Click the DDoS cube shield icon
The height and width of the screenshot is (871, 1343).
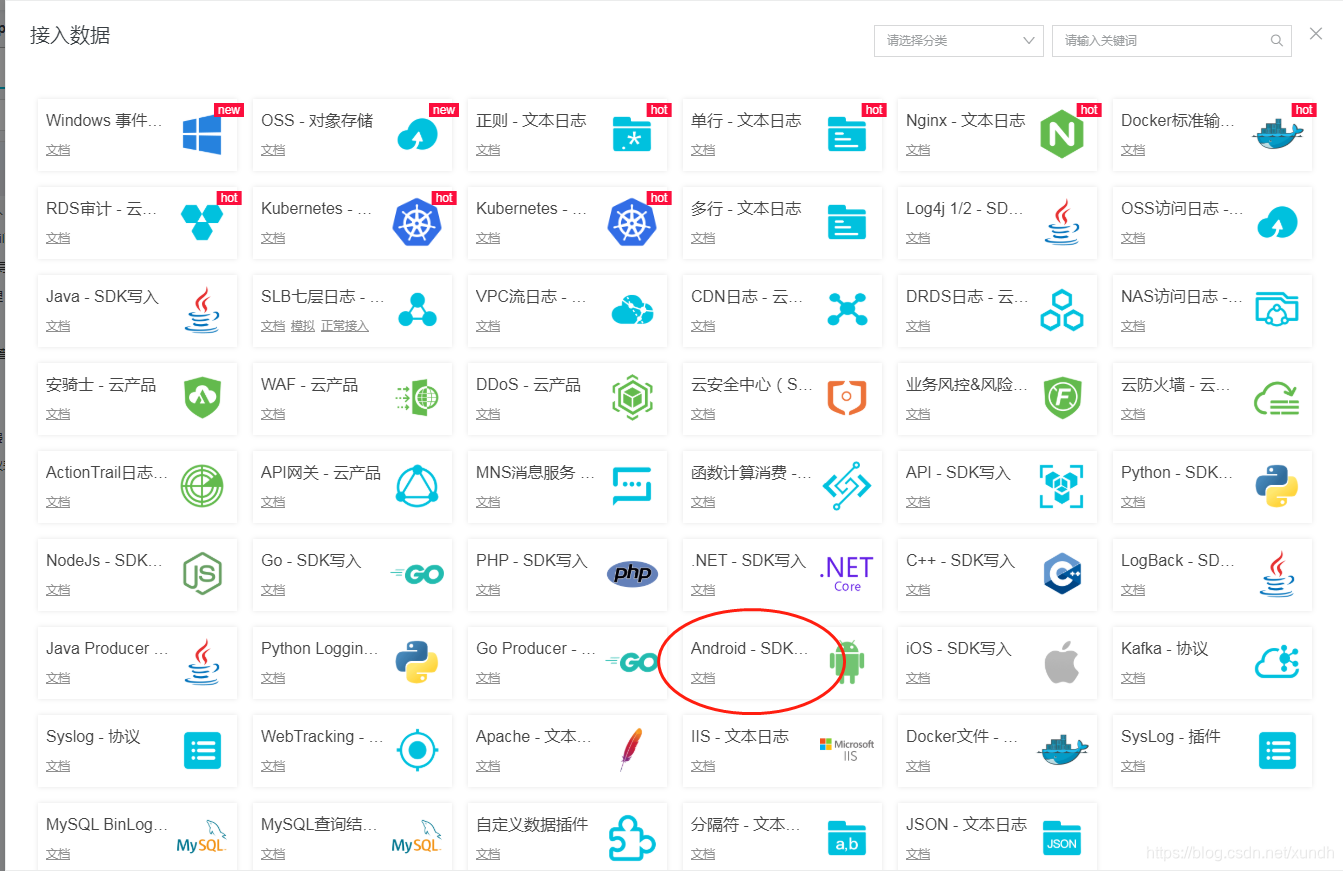(632, 398)
